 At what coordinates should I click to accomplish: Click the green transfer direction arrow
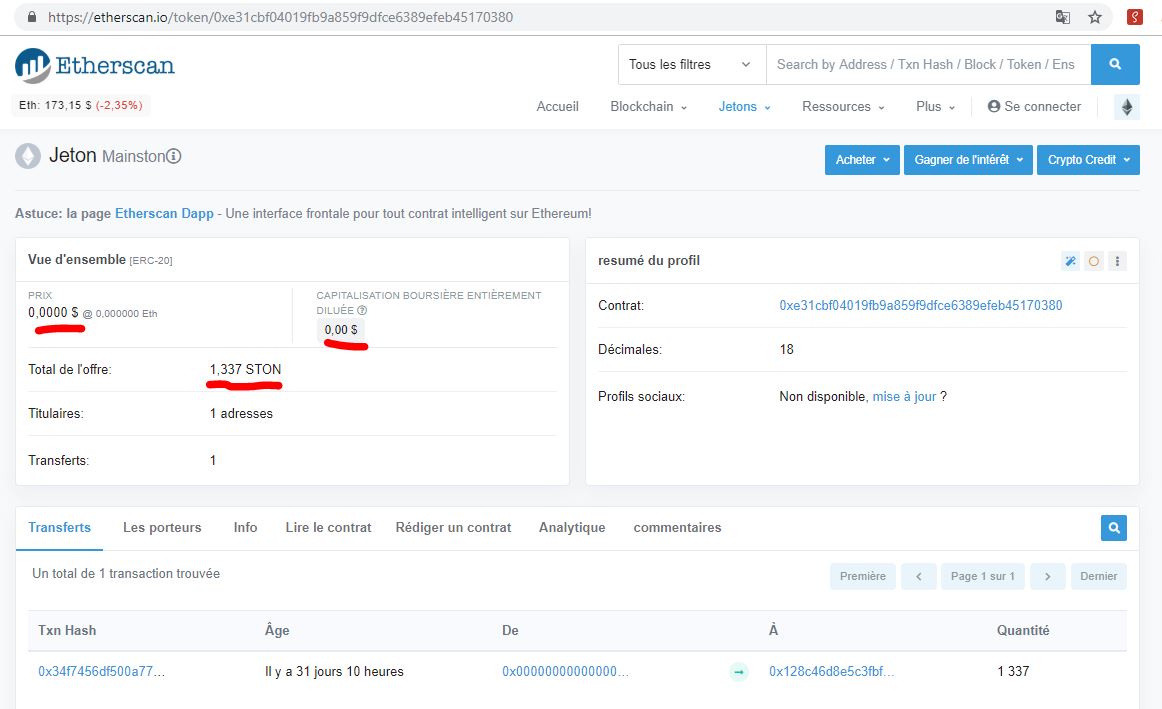[x=738, y=672]
